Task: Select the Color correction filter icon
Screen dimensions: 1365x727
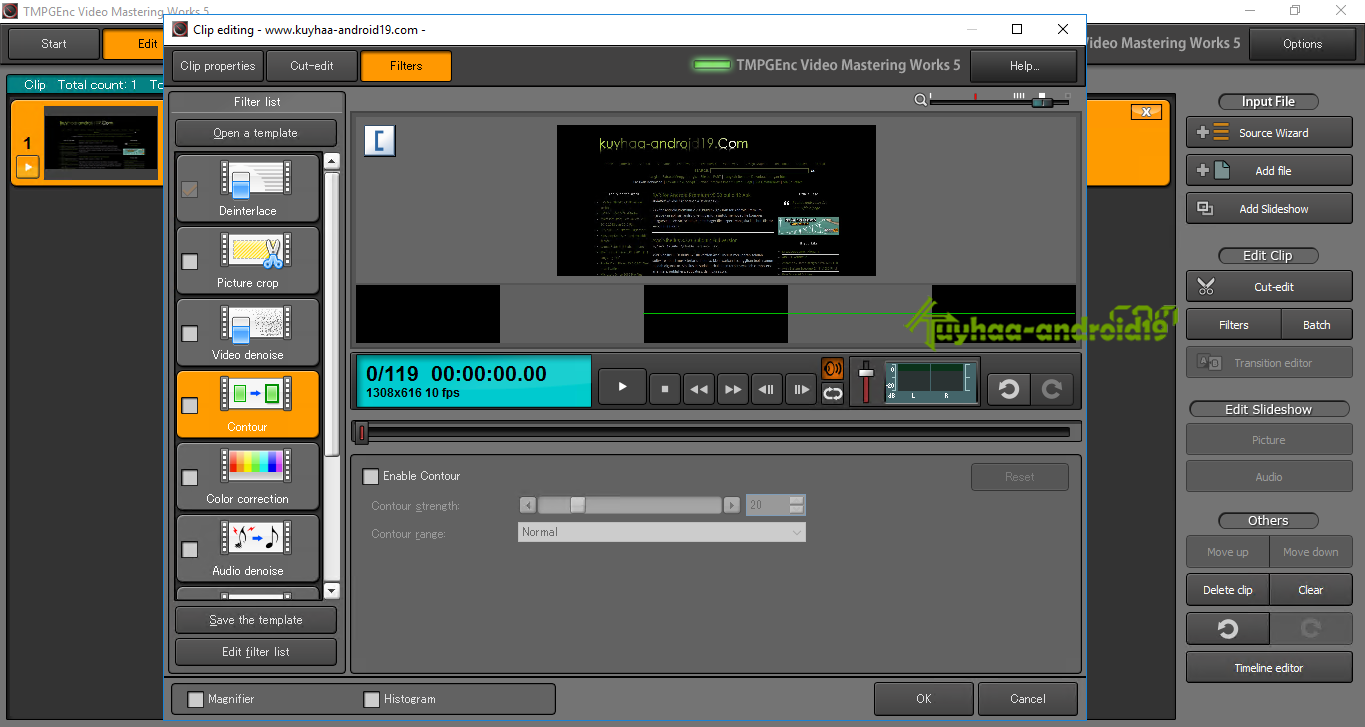Action: 256,469
